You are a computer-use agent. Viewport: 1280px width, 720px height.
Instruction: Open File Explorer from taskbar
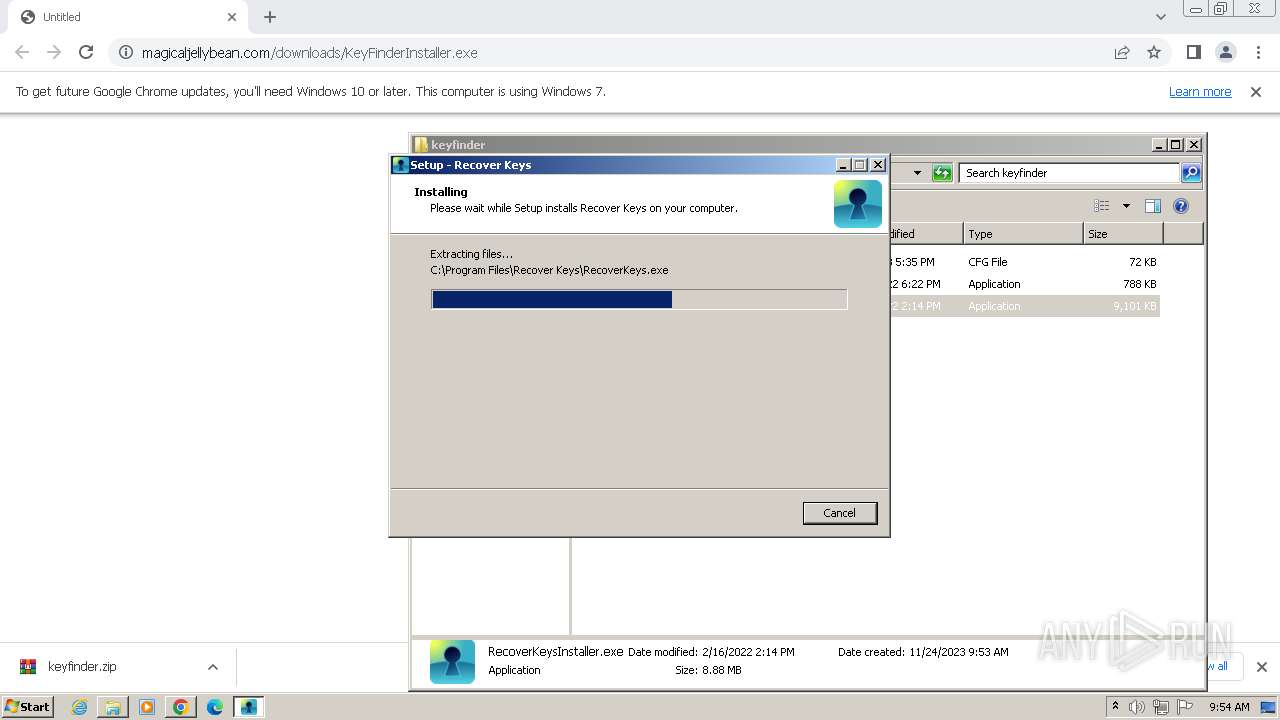tap(113, 707)
